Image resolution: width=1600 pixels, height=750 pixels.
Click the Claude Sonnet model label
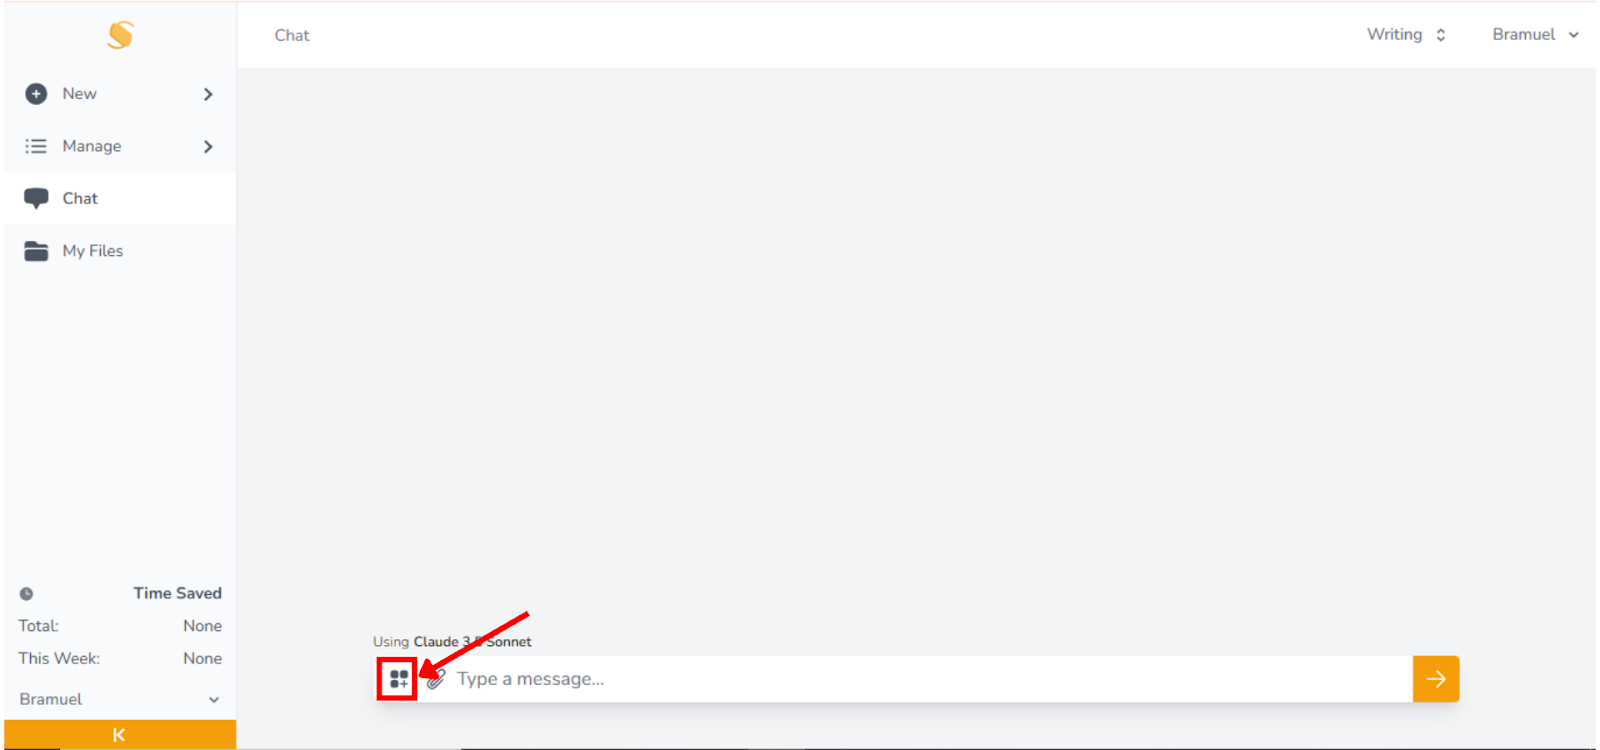click(472, 642)
